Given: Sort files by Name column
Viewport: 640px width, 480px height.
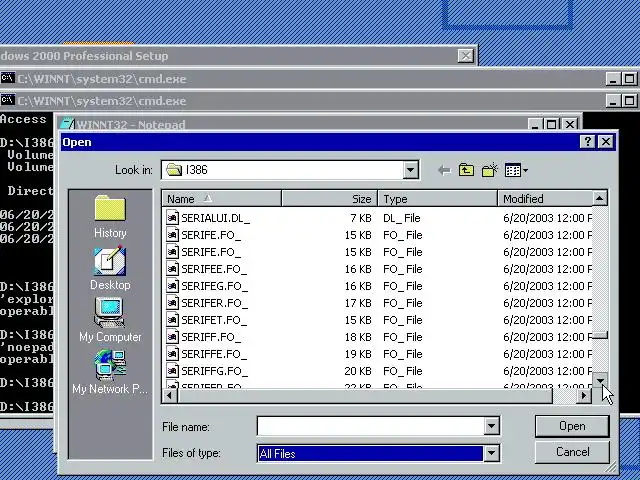Looking at the screenshot, I should (x=222, y=199).
